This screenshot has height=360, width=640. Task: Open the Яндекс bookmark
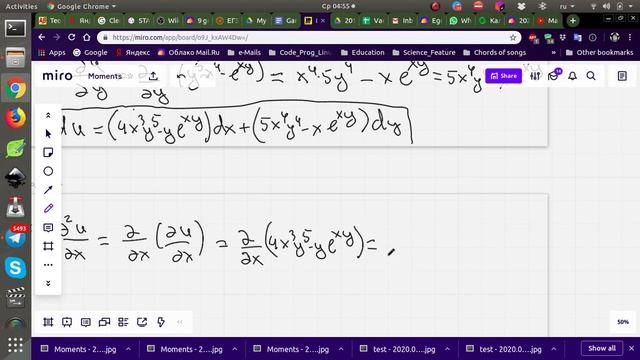pyautogui.click(x=133, y=53)
